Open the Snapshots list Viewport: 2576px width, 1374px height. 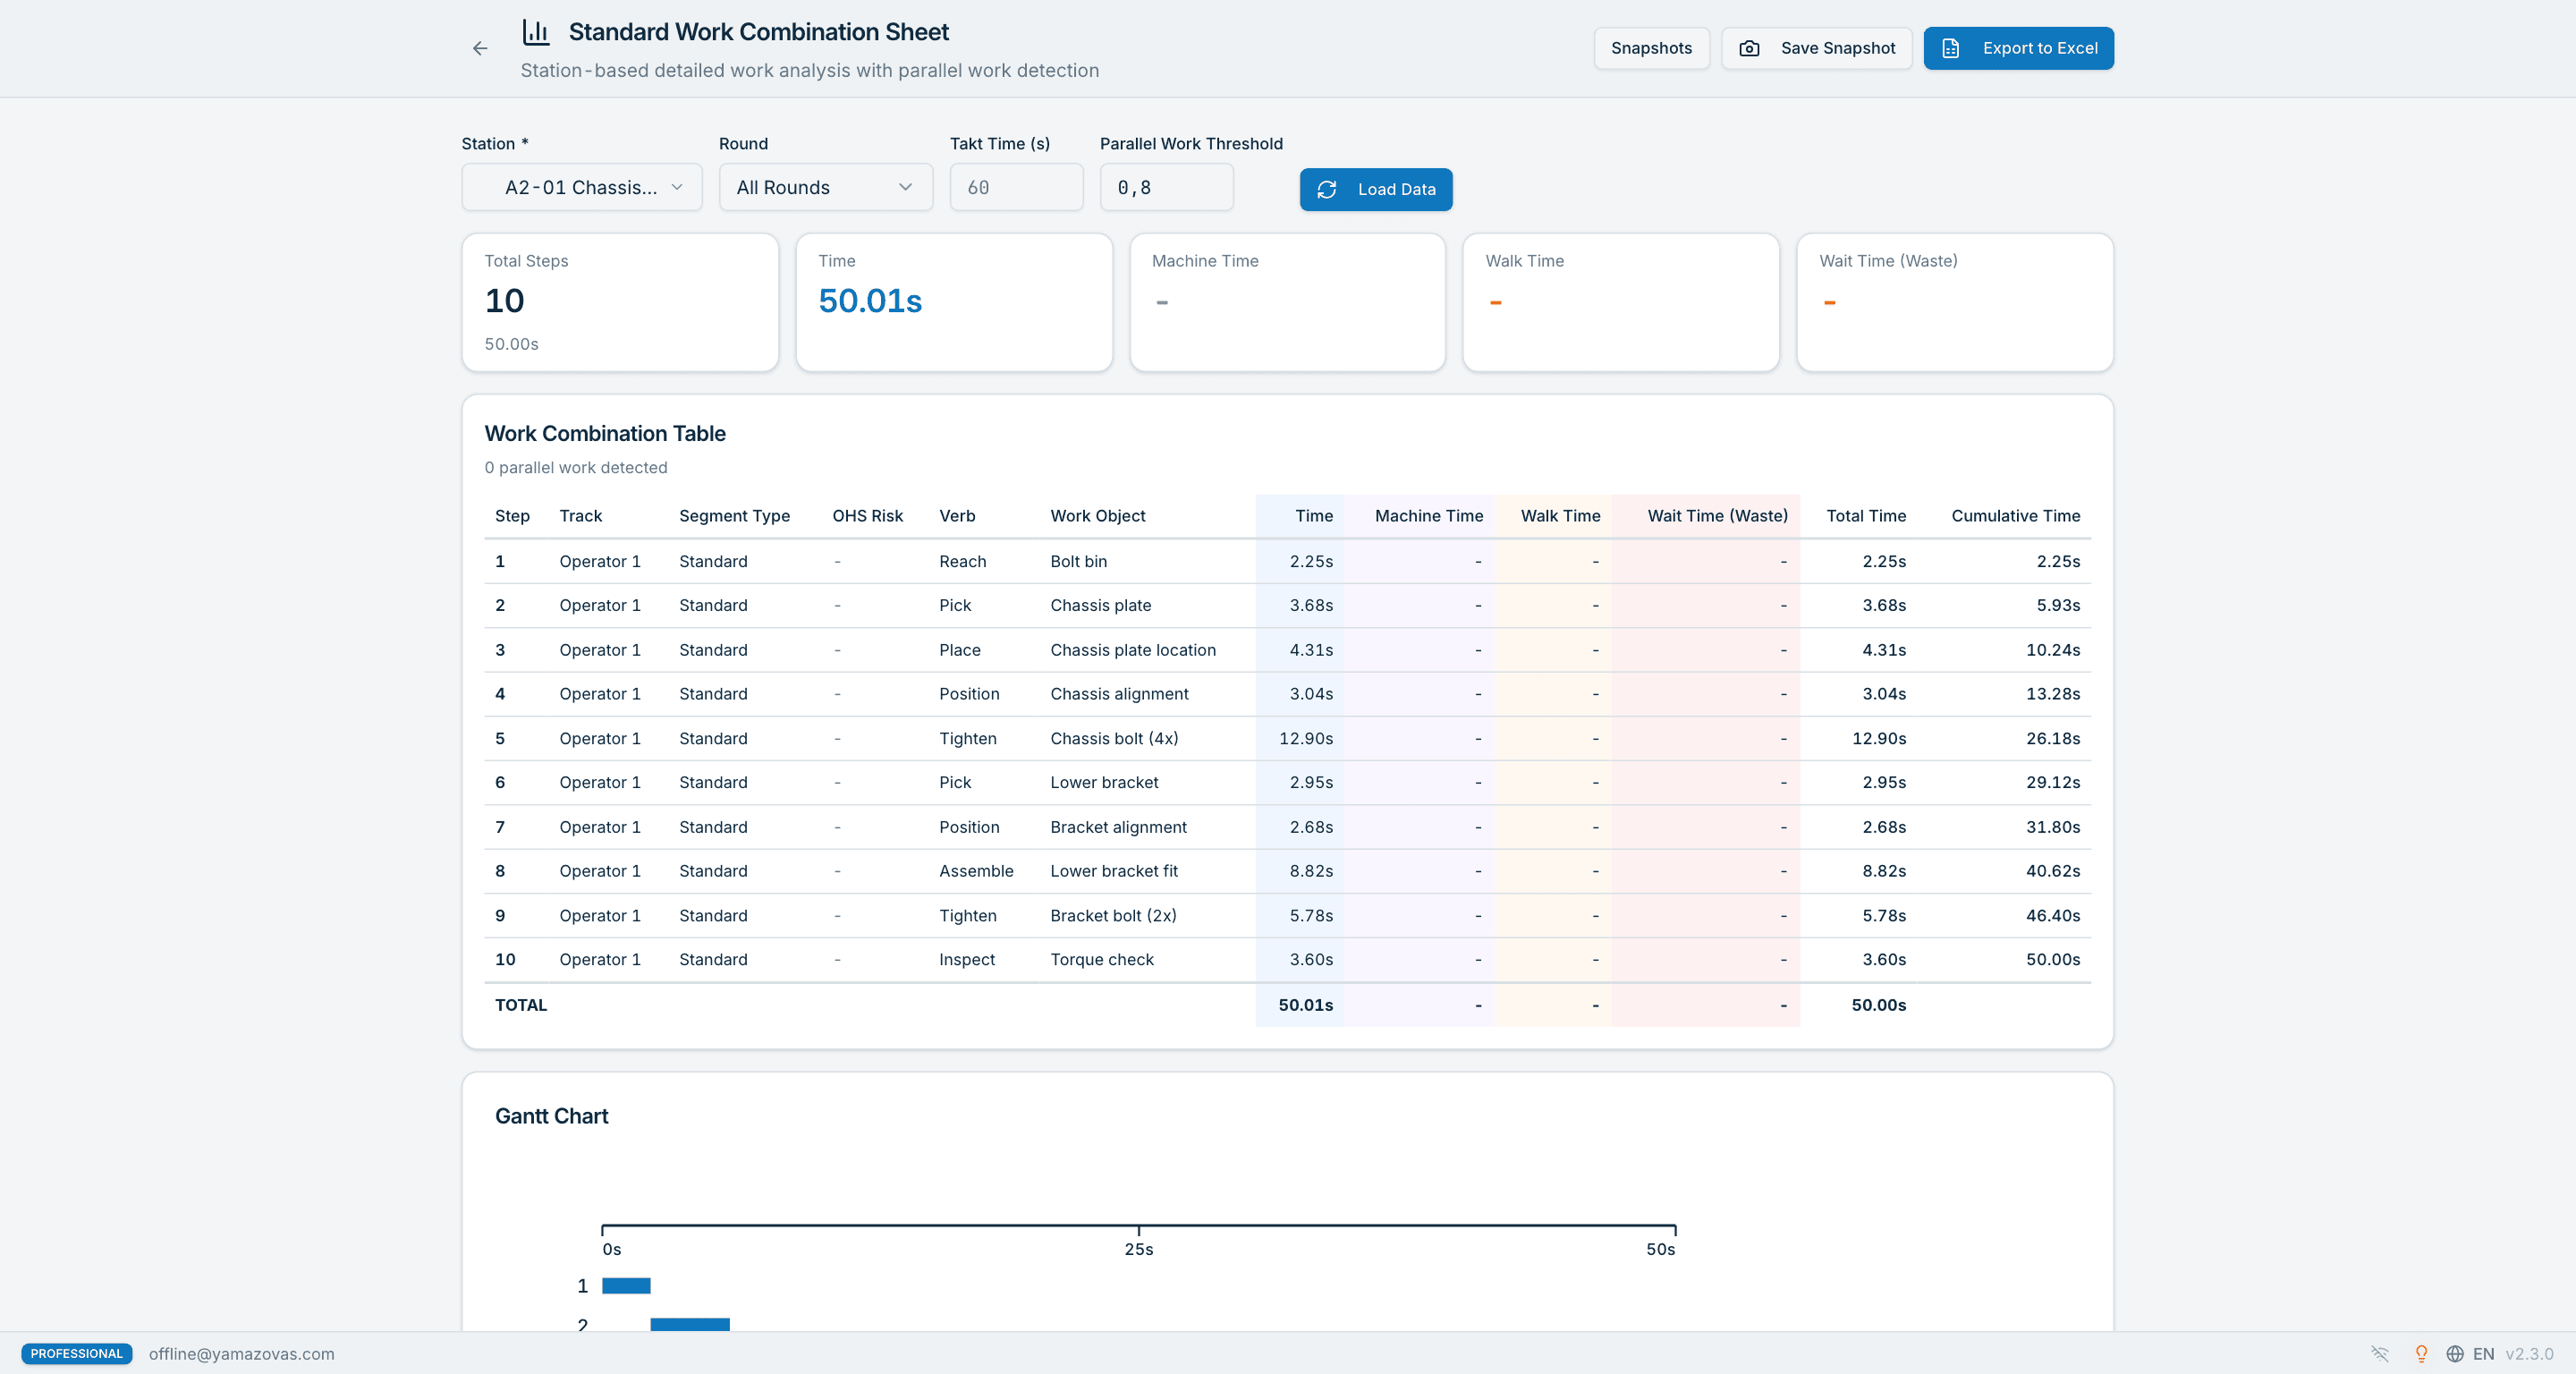[x=1651, y=48]
